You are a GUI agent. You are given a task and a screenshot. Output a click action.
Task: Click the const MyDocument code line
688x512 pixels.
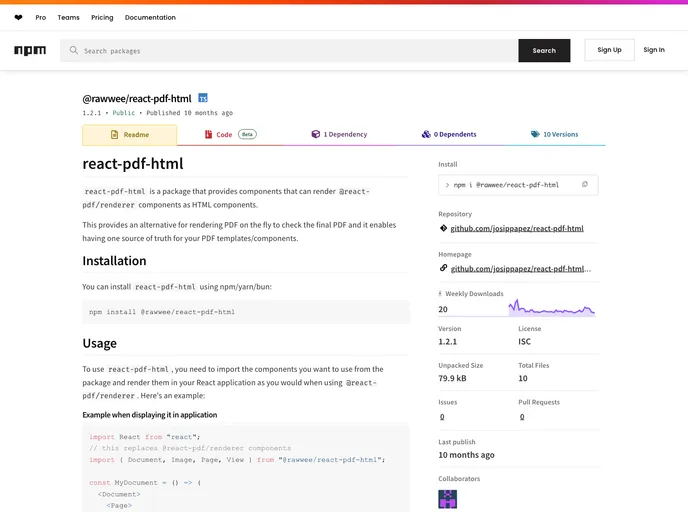[145, 483]
